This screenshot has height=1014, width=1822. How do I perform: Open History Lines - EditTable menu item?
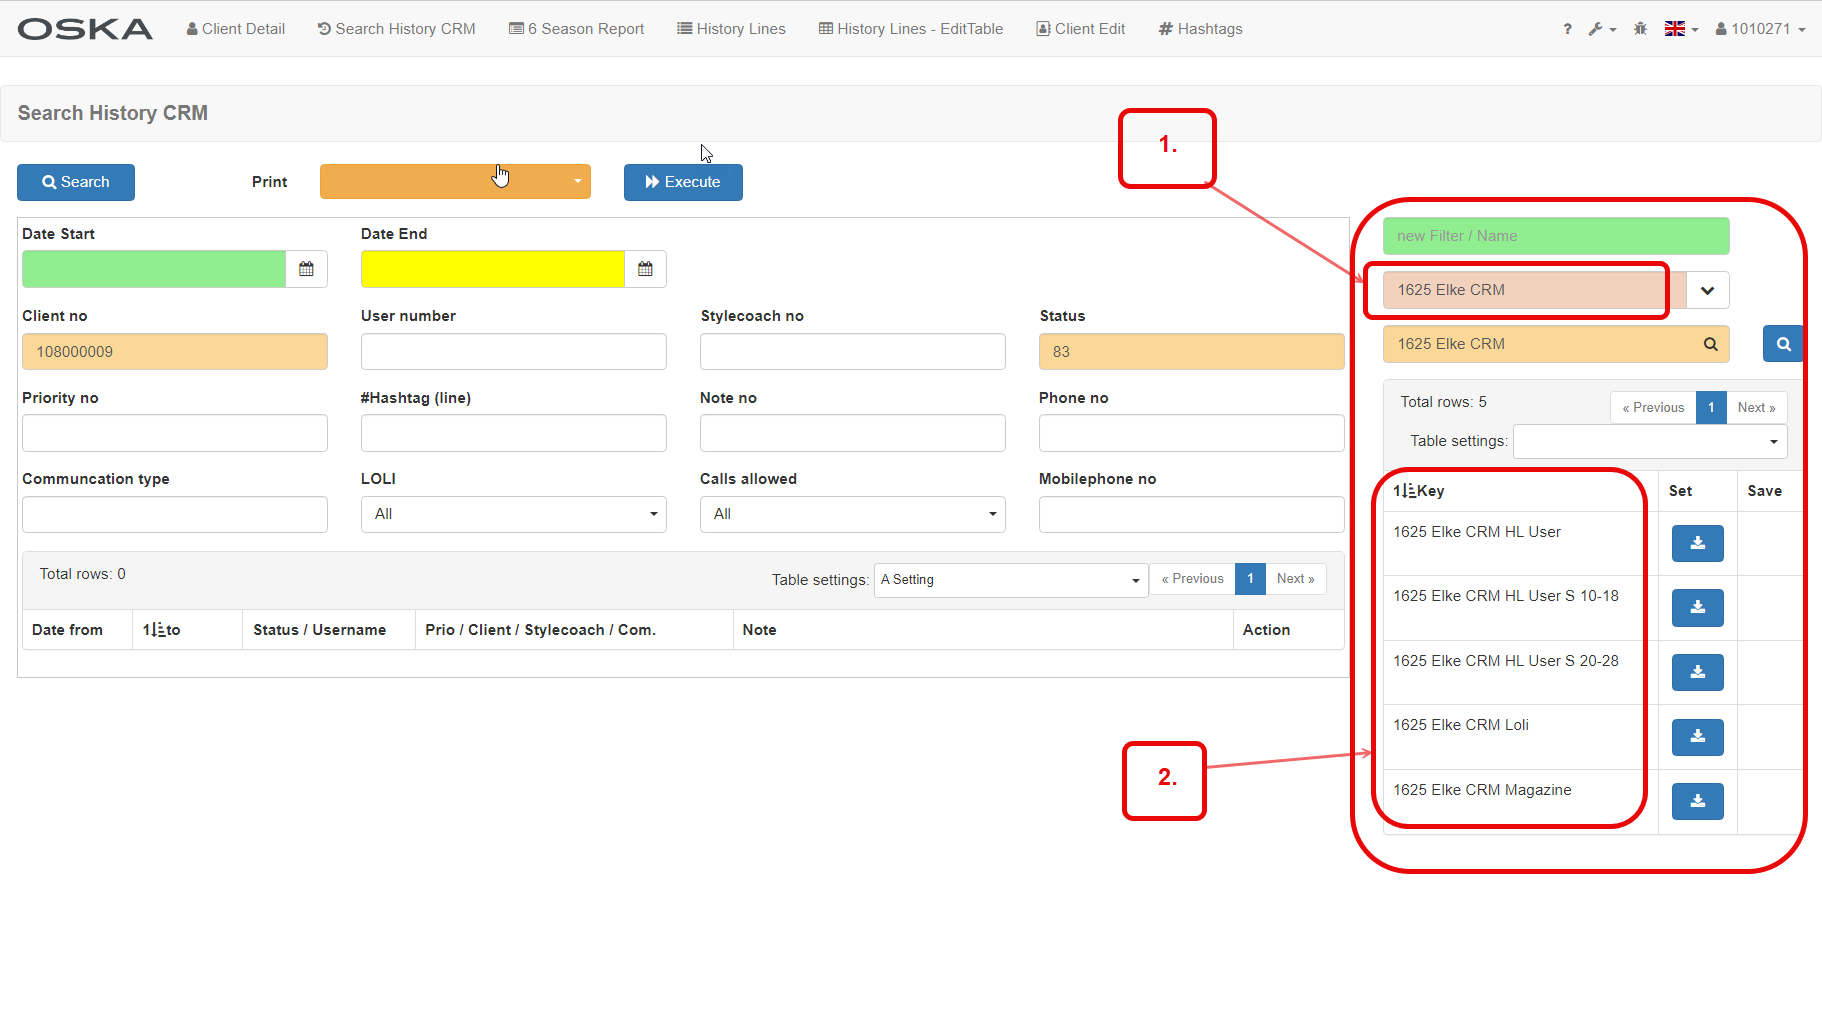coord(910,29)
